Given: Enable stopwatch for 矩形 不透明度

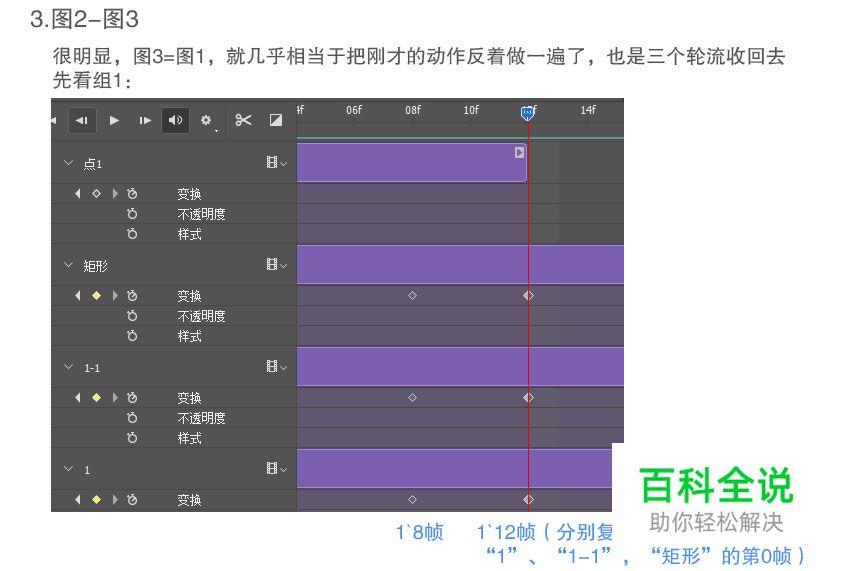Looking at the screenshot, I should point(132,316).
